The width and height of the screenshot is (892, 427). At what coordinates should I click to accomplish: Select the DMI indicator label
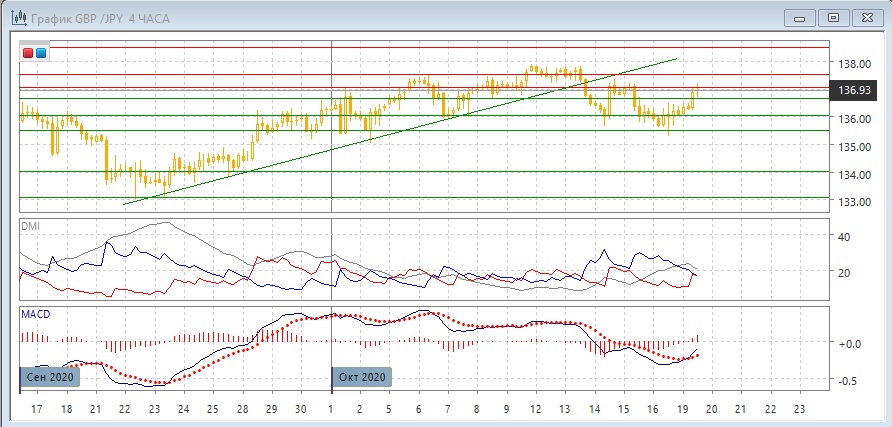click(32, 226)
